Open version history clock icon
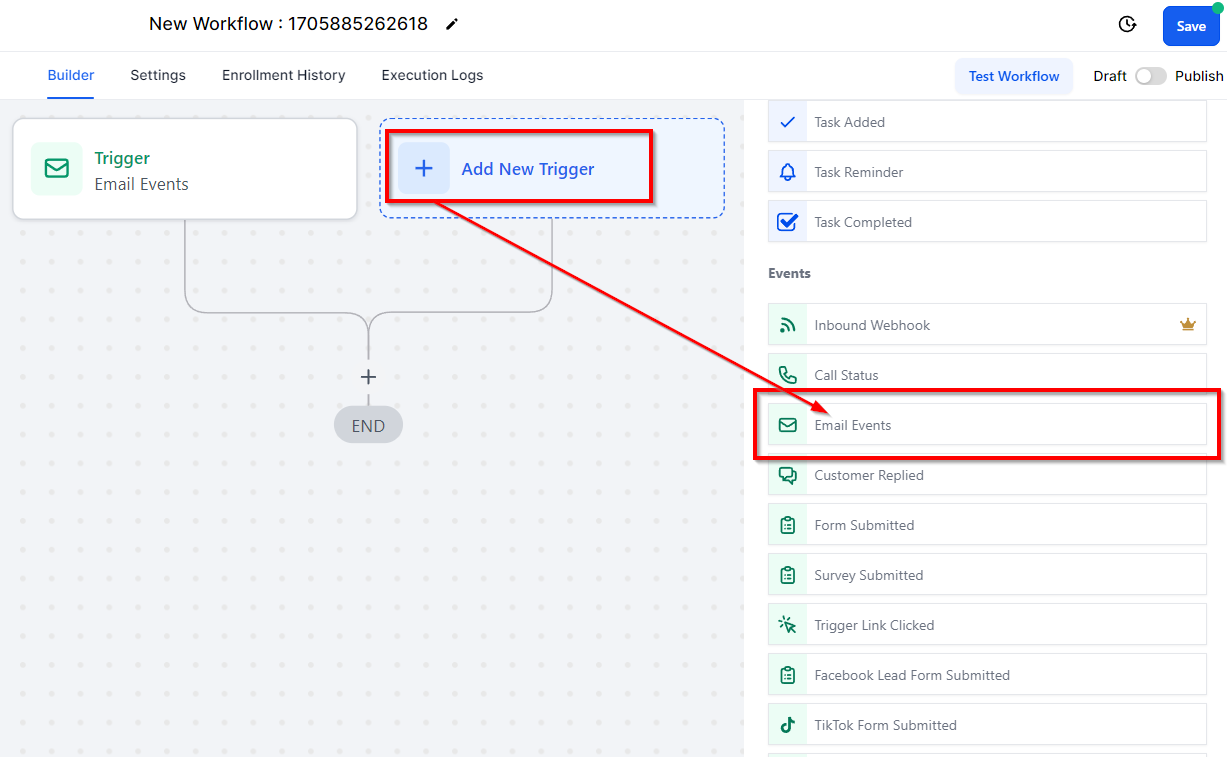This screenshot has height=757, width=1227. click(x=1127, y=25)
